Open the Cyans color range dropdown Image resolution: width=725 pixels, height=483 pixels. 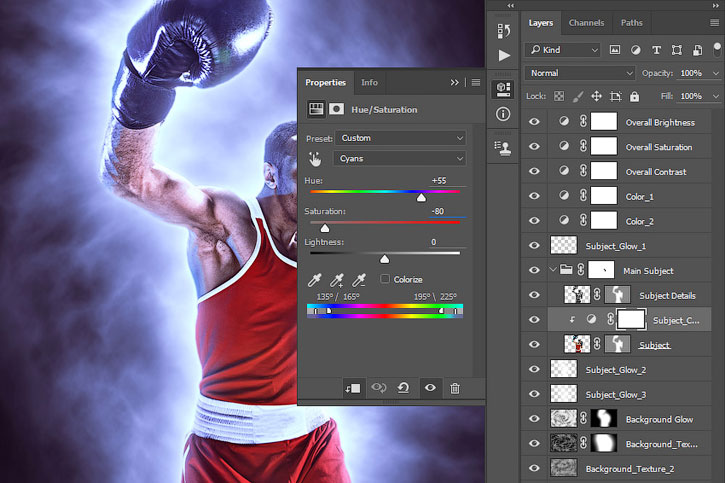399,159
